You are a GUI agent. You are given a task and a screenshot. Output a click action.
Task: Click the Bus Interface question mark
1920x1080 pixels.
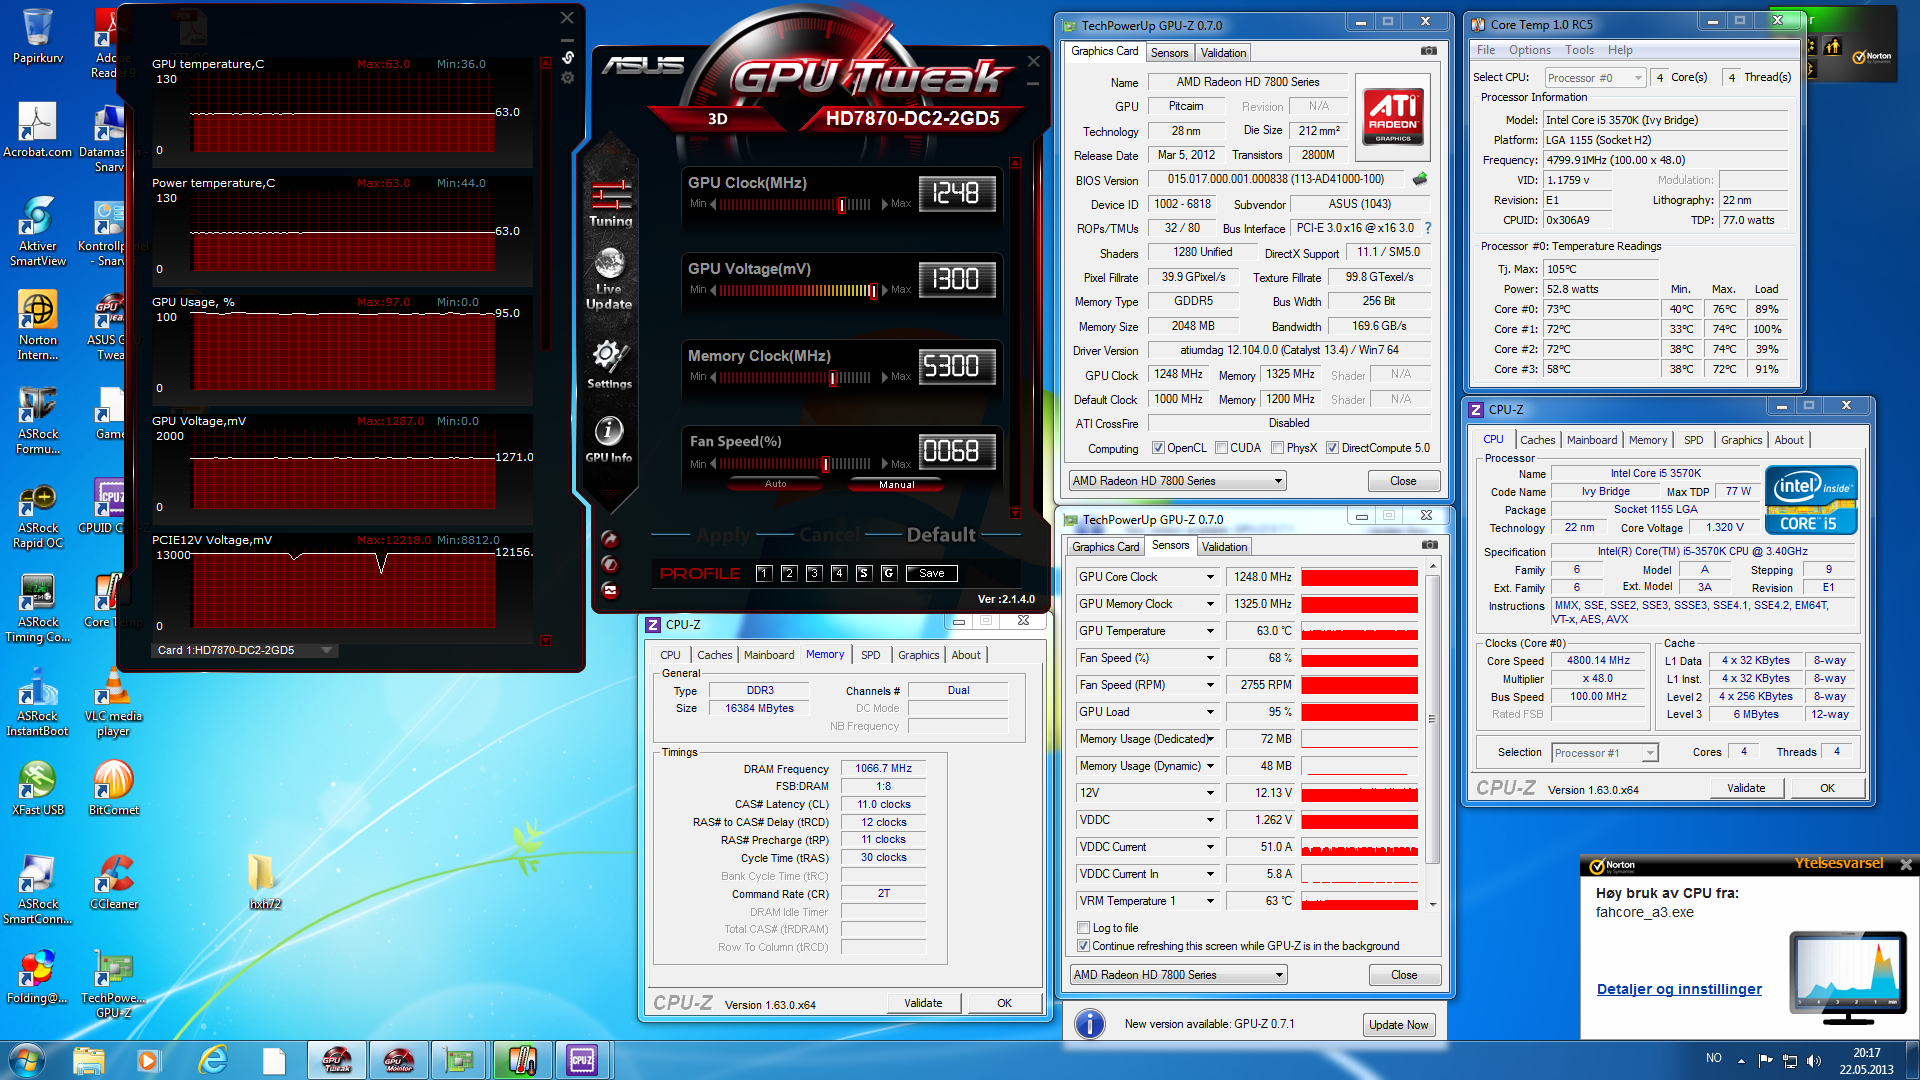pyautogui.click(x=1428, y=228)
